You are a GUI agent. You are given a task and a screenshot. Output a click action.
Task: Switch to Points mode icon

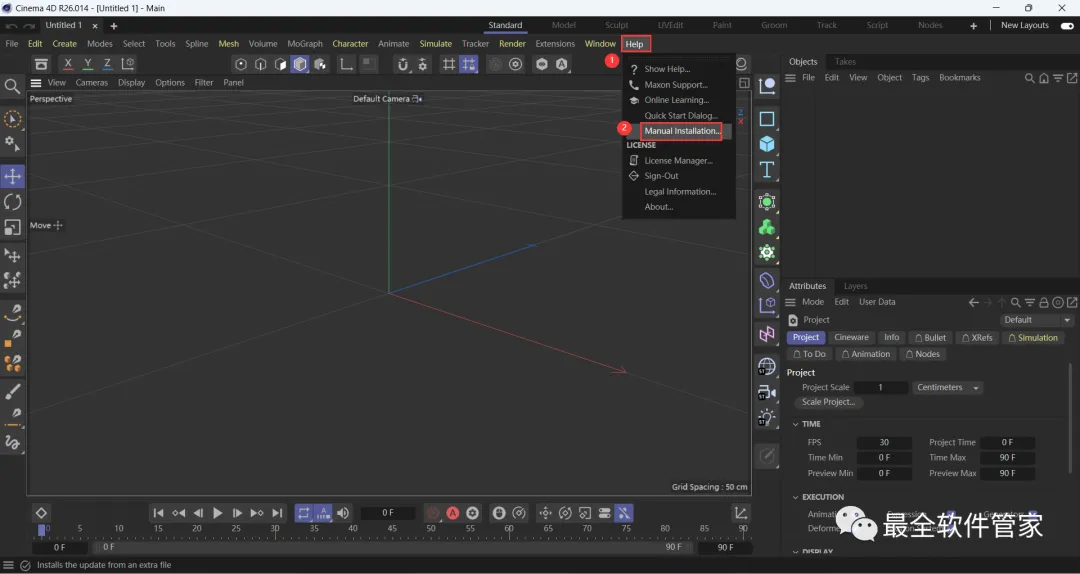[x=241, y=64]
